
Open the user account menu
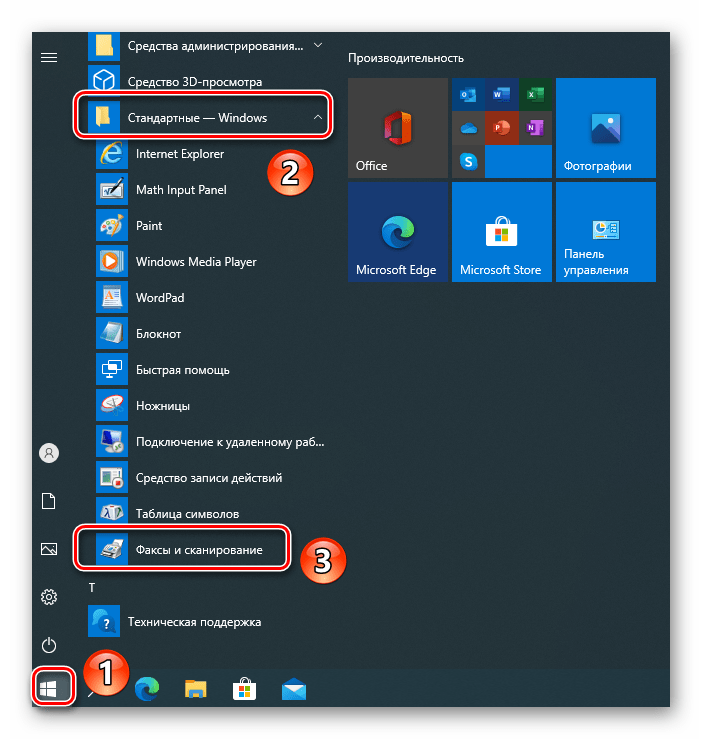pos(49,453)
